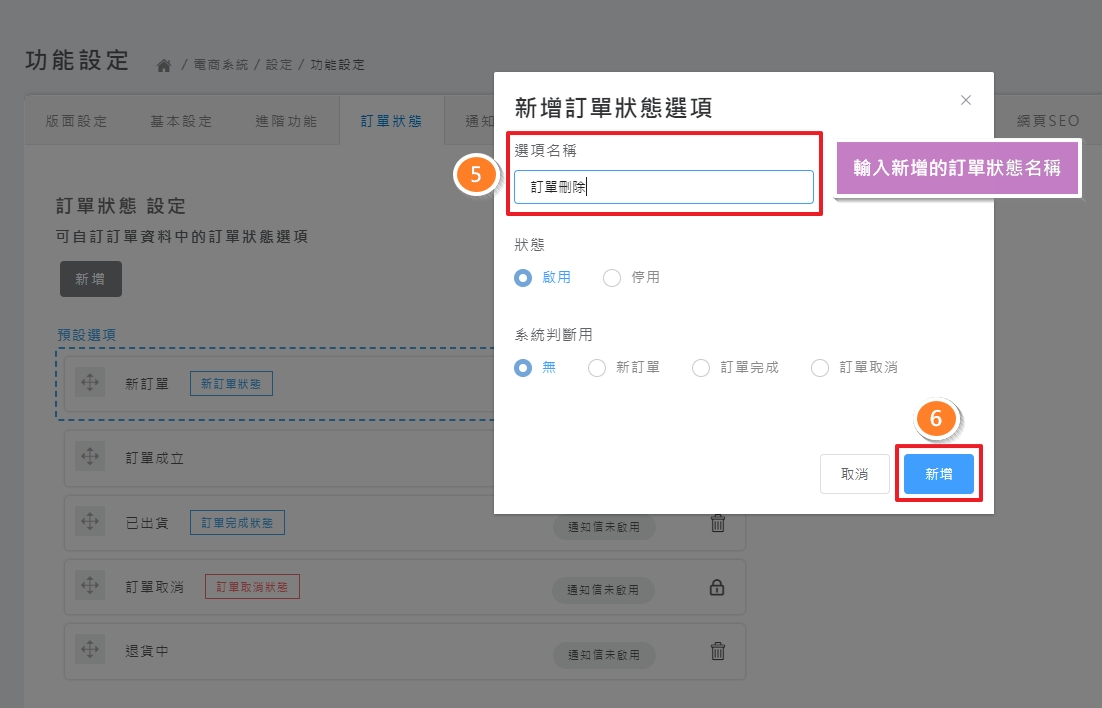
Task: Delete the 退貨中 status with trash icon
Action: coord(717,651)
